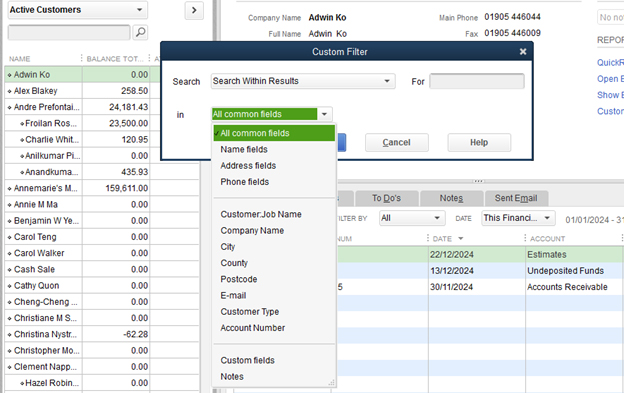Screen dimensions: 624x393
Task: Click the Help button
Action: point(479,142)
